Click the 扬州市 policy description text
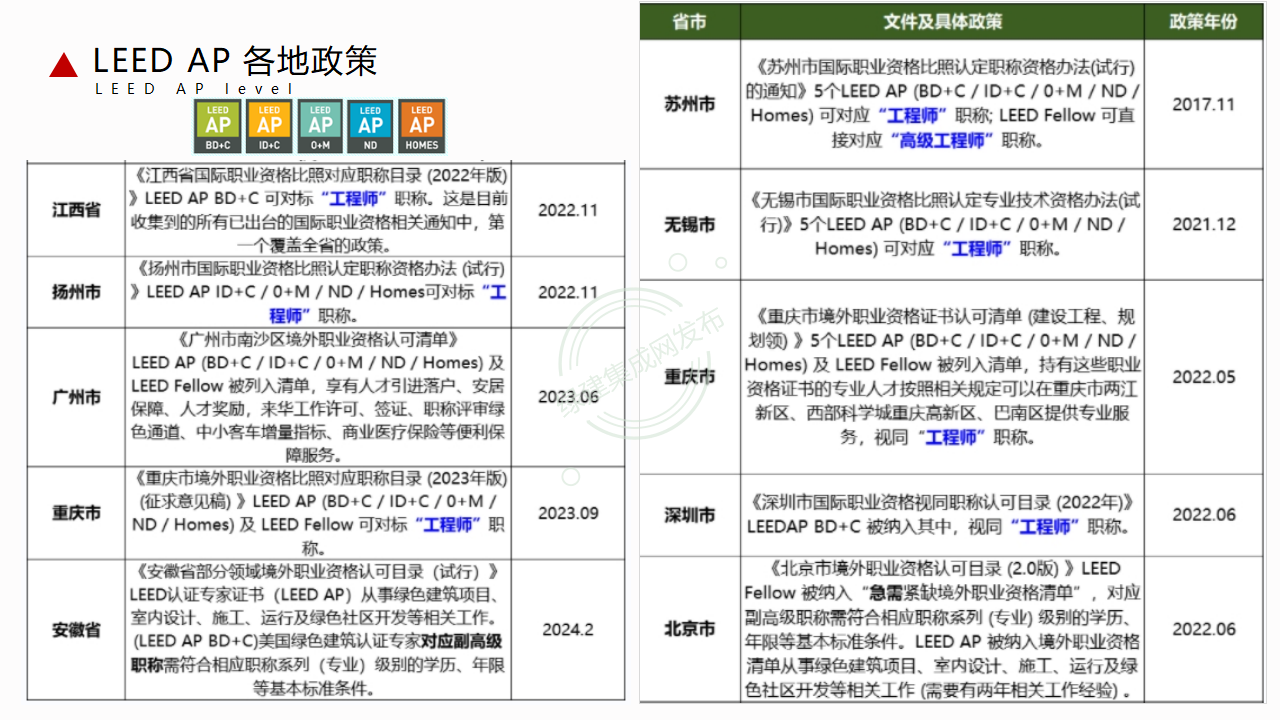1280x720 pixels. point(318,292)
